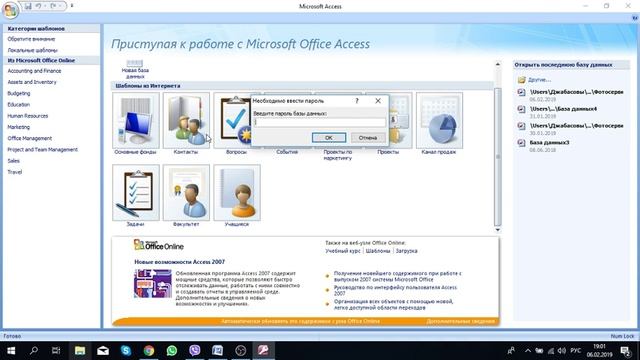Click automatic content update link in orange bar
The height and width of the screenshot is (360, 640).
click(x=300, y=322)
